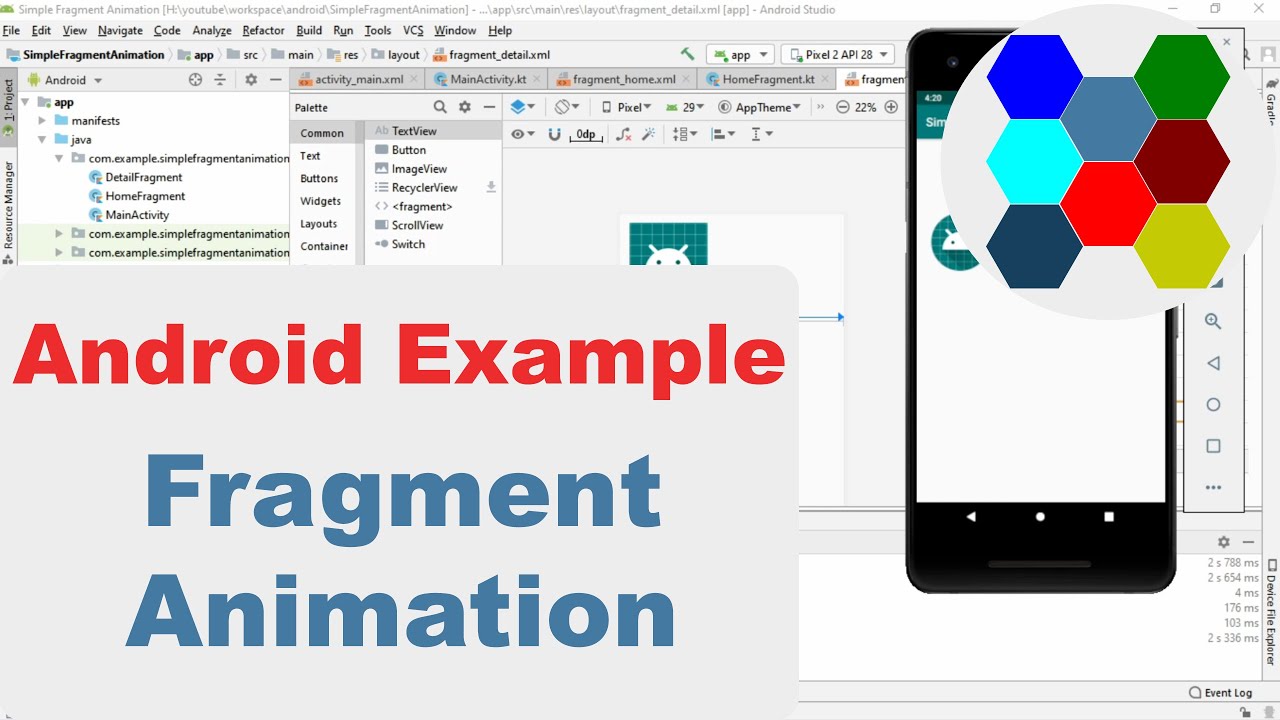Click the locate-target icon in Project panel

[x=195, y=80]
